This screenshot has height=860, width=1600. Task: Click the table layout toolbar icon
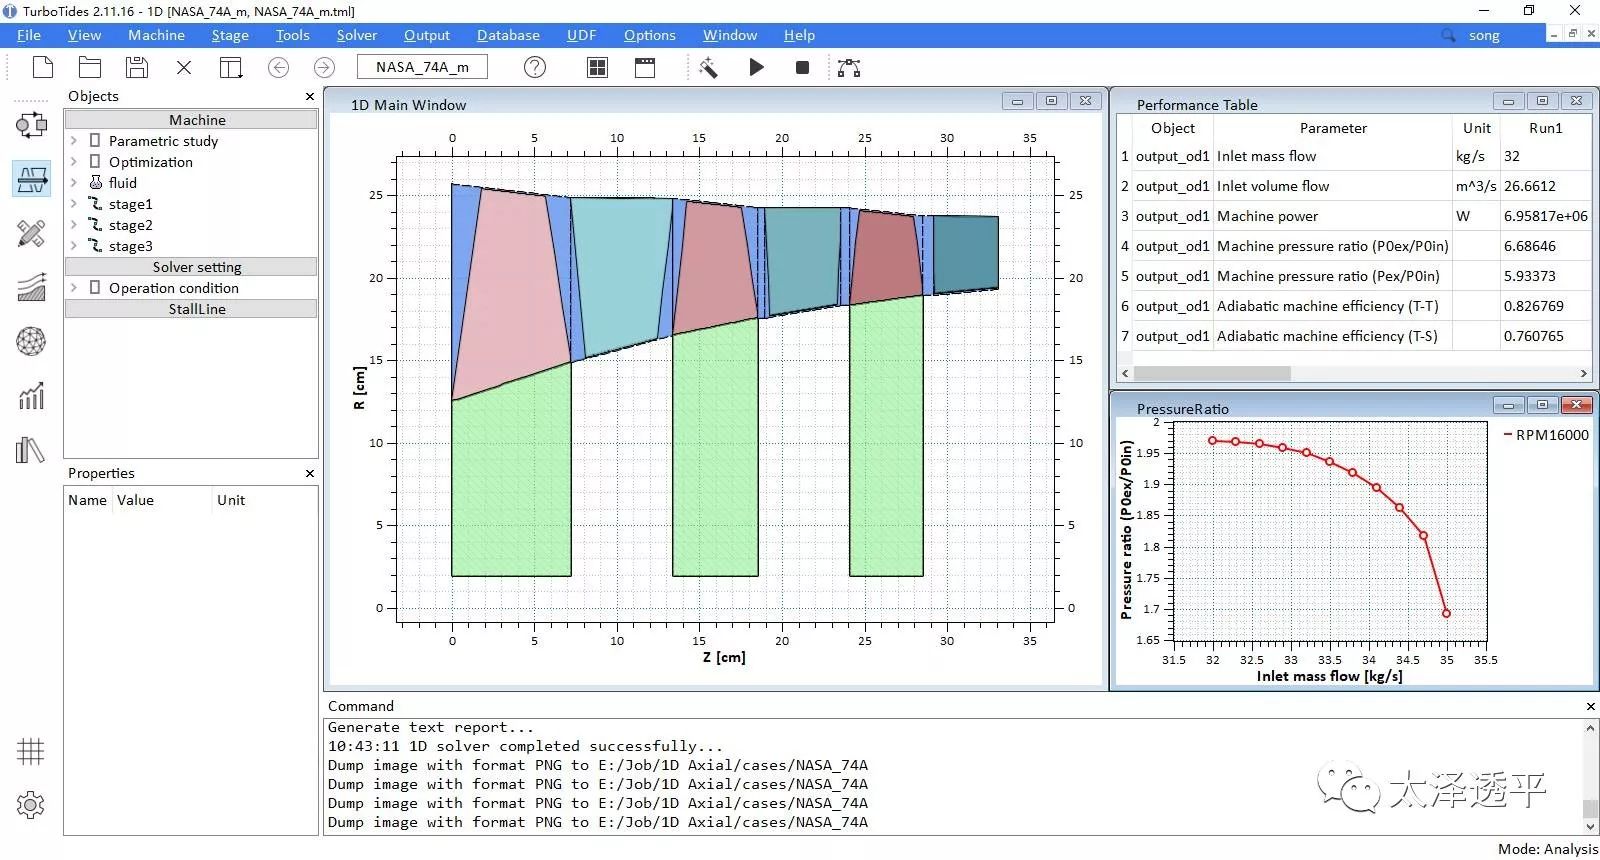(231, 68)
